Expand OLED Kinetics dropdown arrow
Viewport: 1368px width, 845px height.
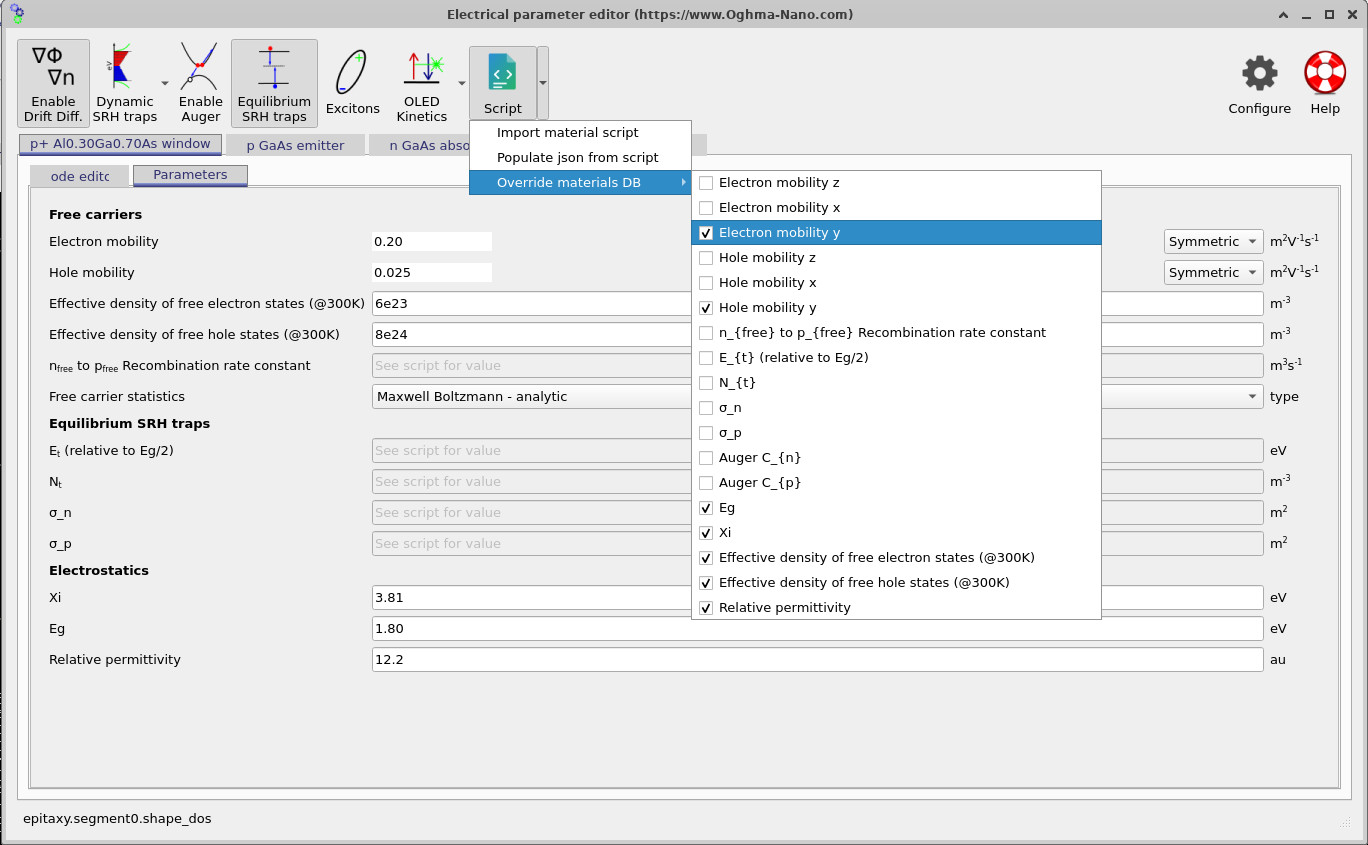click(x=461, y=83)
